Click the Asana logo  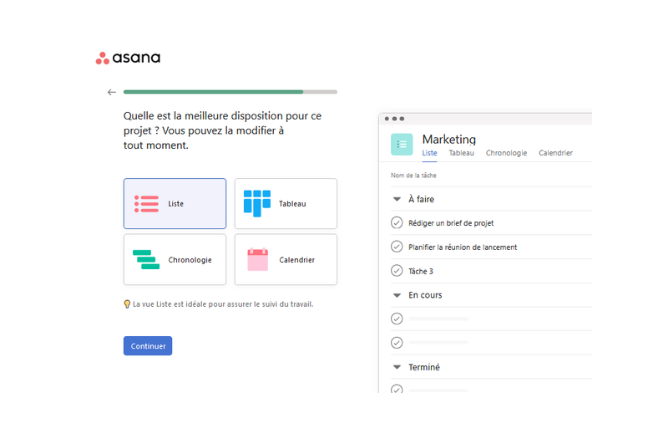128,58
